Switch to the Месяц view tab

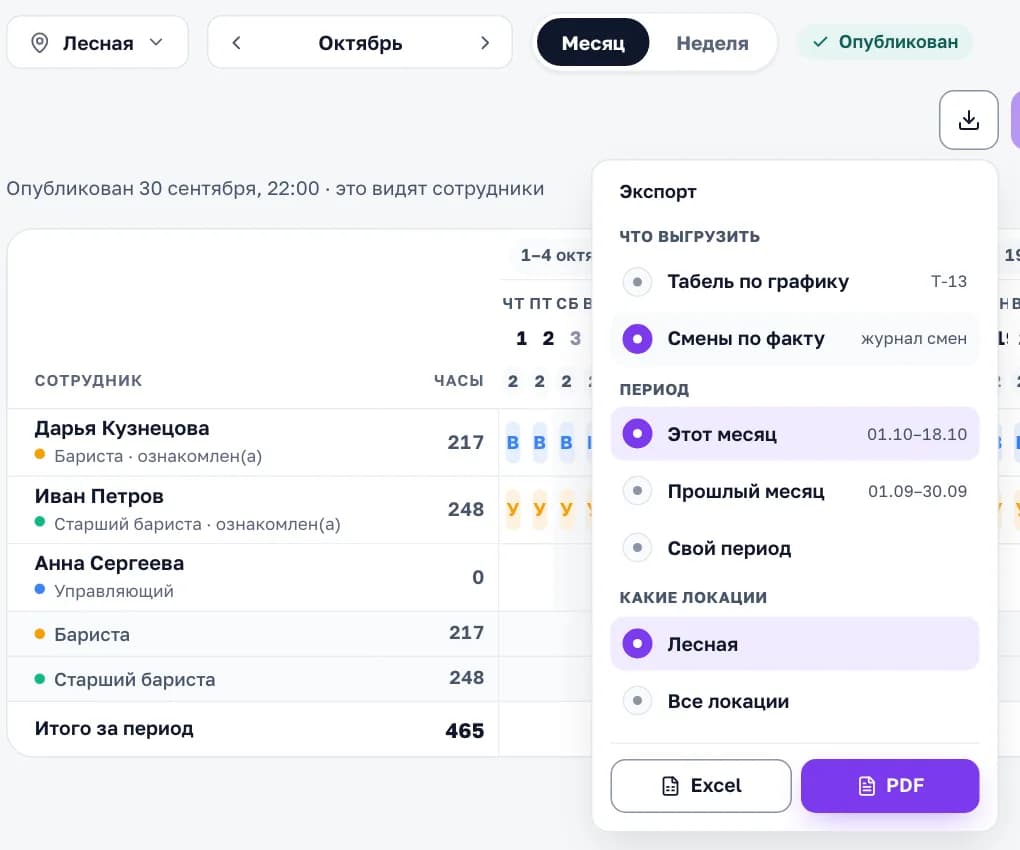click(593, 43)
